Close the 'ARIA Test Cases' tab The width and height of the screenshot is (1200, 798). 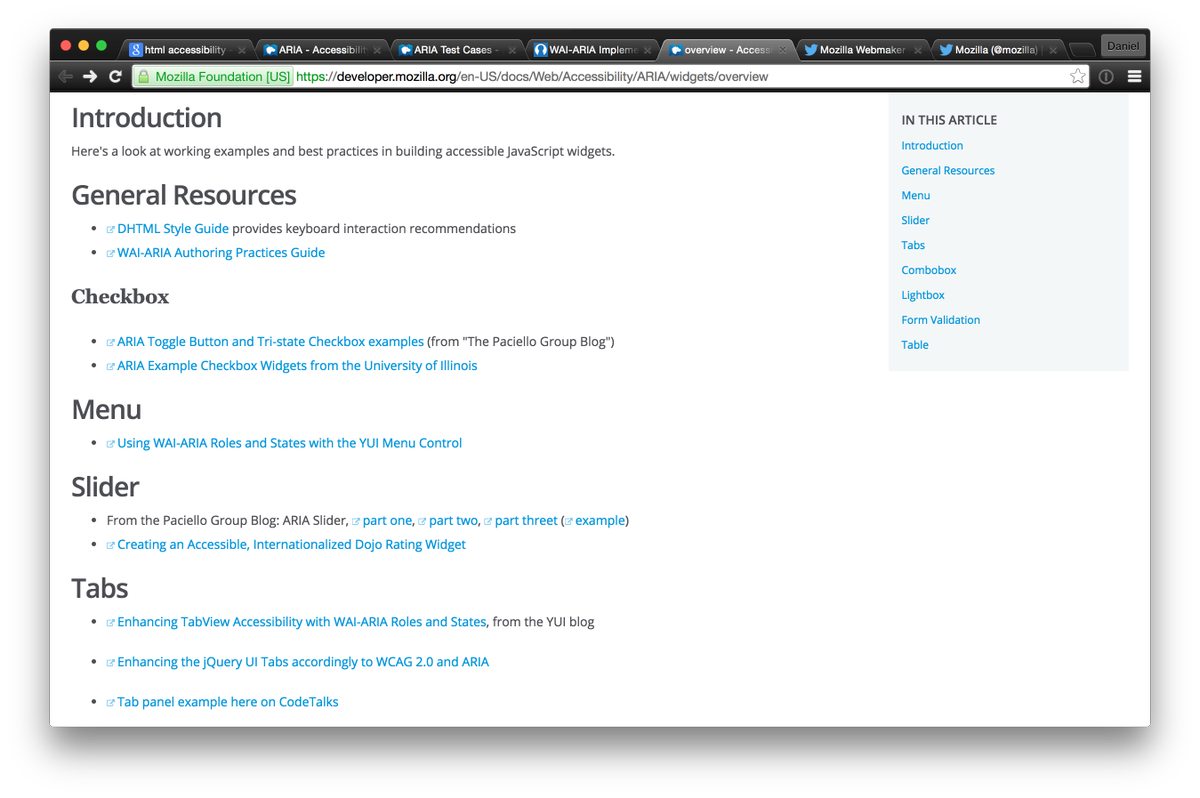pyautogui.click(x=512, y=50)
